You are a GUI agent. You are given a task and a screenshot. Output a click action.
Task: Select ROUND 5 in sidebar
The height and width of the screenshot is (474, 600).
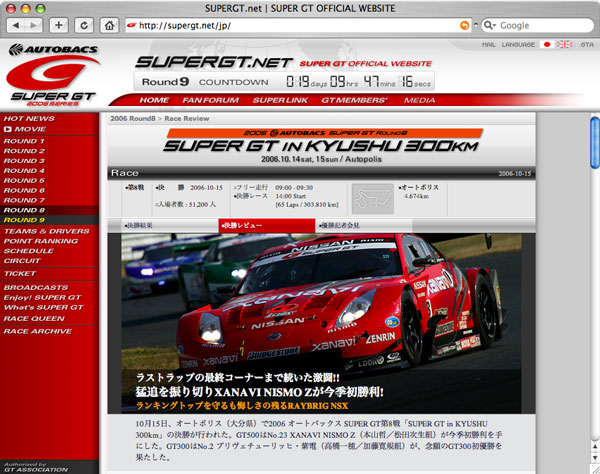(24, 181)
